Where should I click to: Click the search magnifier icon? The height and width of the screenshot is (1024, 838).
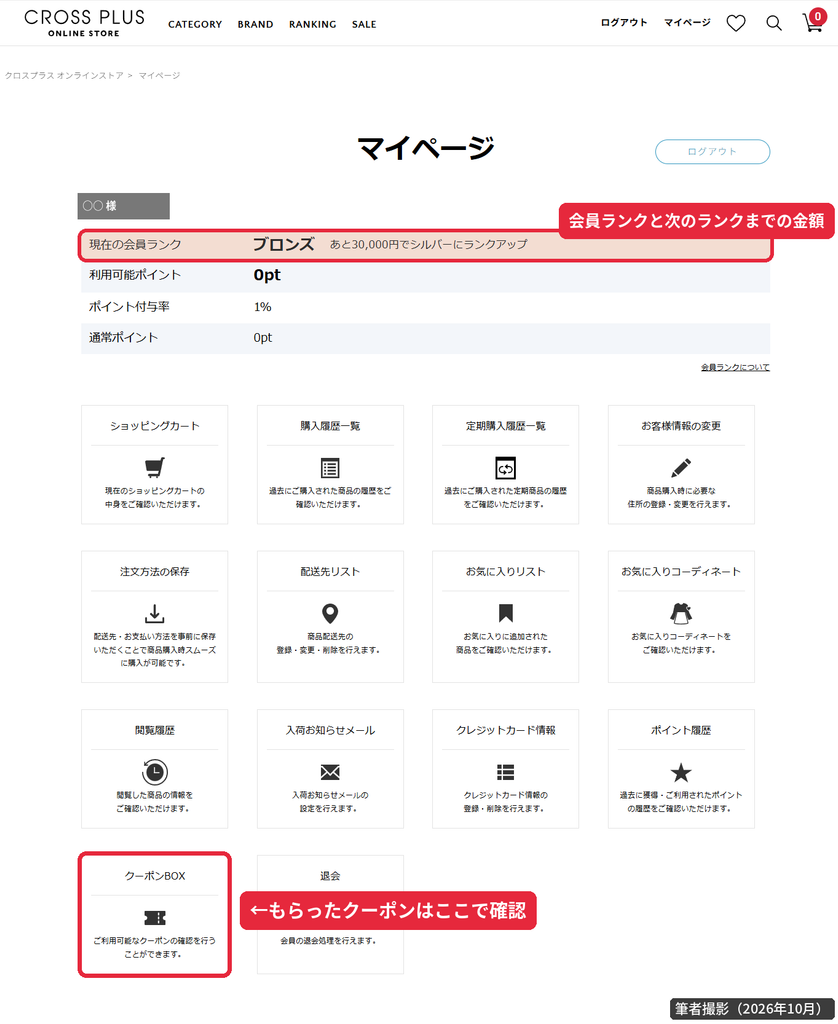coord(773,24)
